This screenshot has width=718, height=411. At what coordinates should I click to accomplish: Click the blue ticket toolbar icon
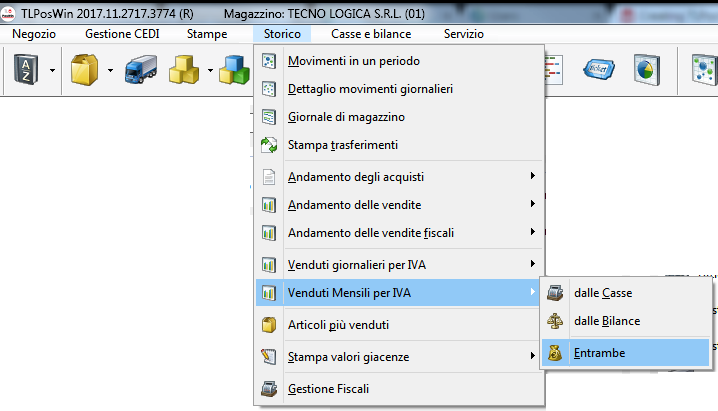[598, 70]
